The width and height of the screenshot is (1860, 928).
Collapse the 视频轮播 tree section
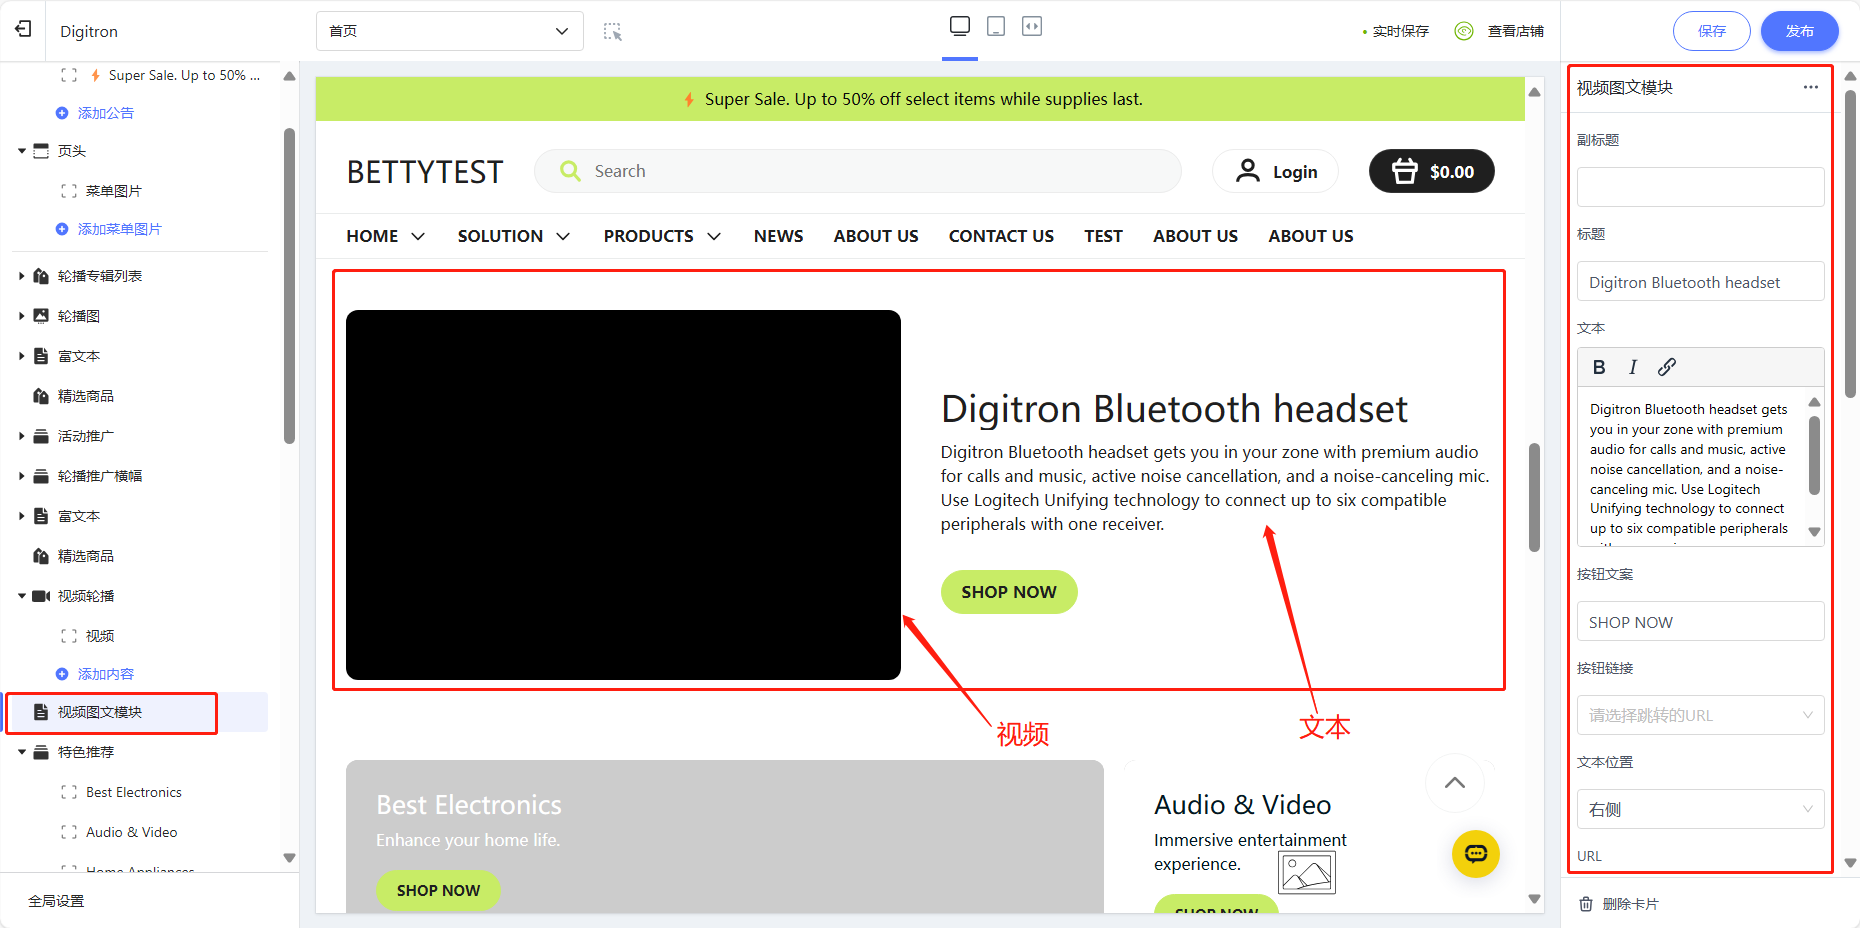[22, 596]
